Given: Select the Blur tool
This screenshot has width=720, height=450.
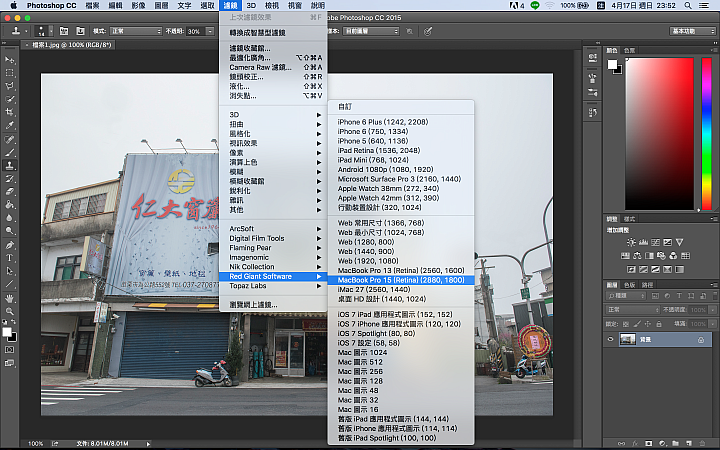Looking at the screenshot, I should pyautogui.click(x=10, y=218).
